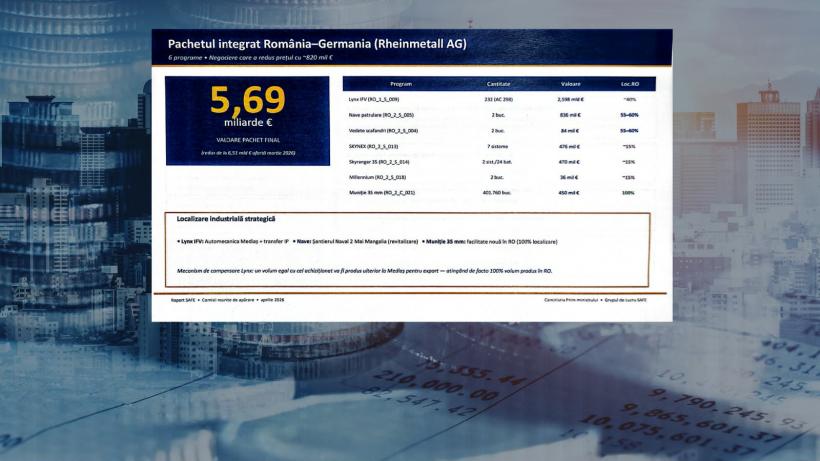Screen dimensions: 820x461
Task: Click the '100%' localization cell
Action: pyautogui.click(x=629, y=192)
